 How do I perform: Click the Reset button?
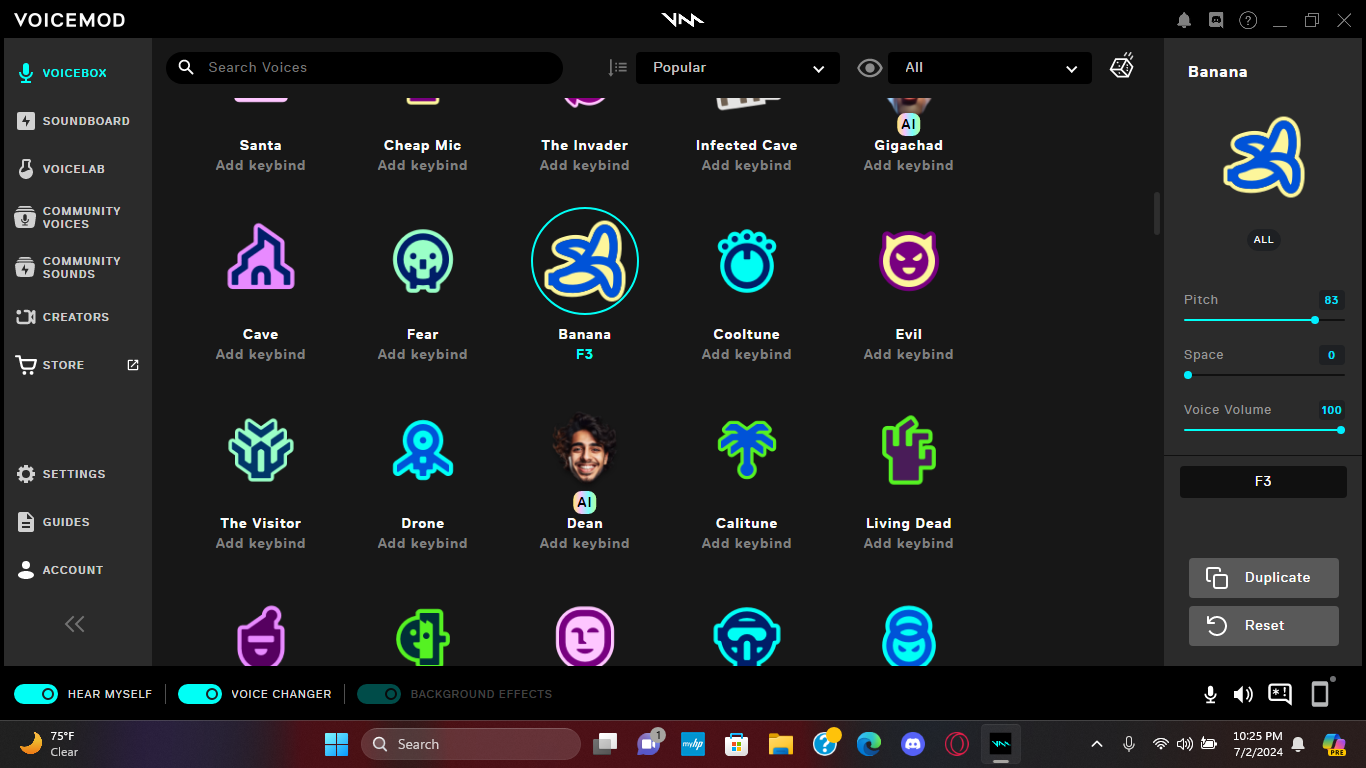(1263, 626)
